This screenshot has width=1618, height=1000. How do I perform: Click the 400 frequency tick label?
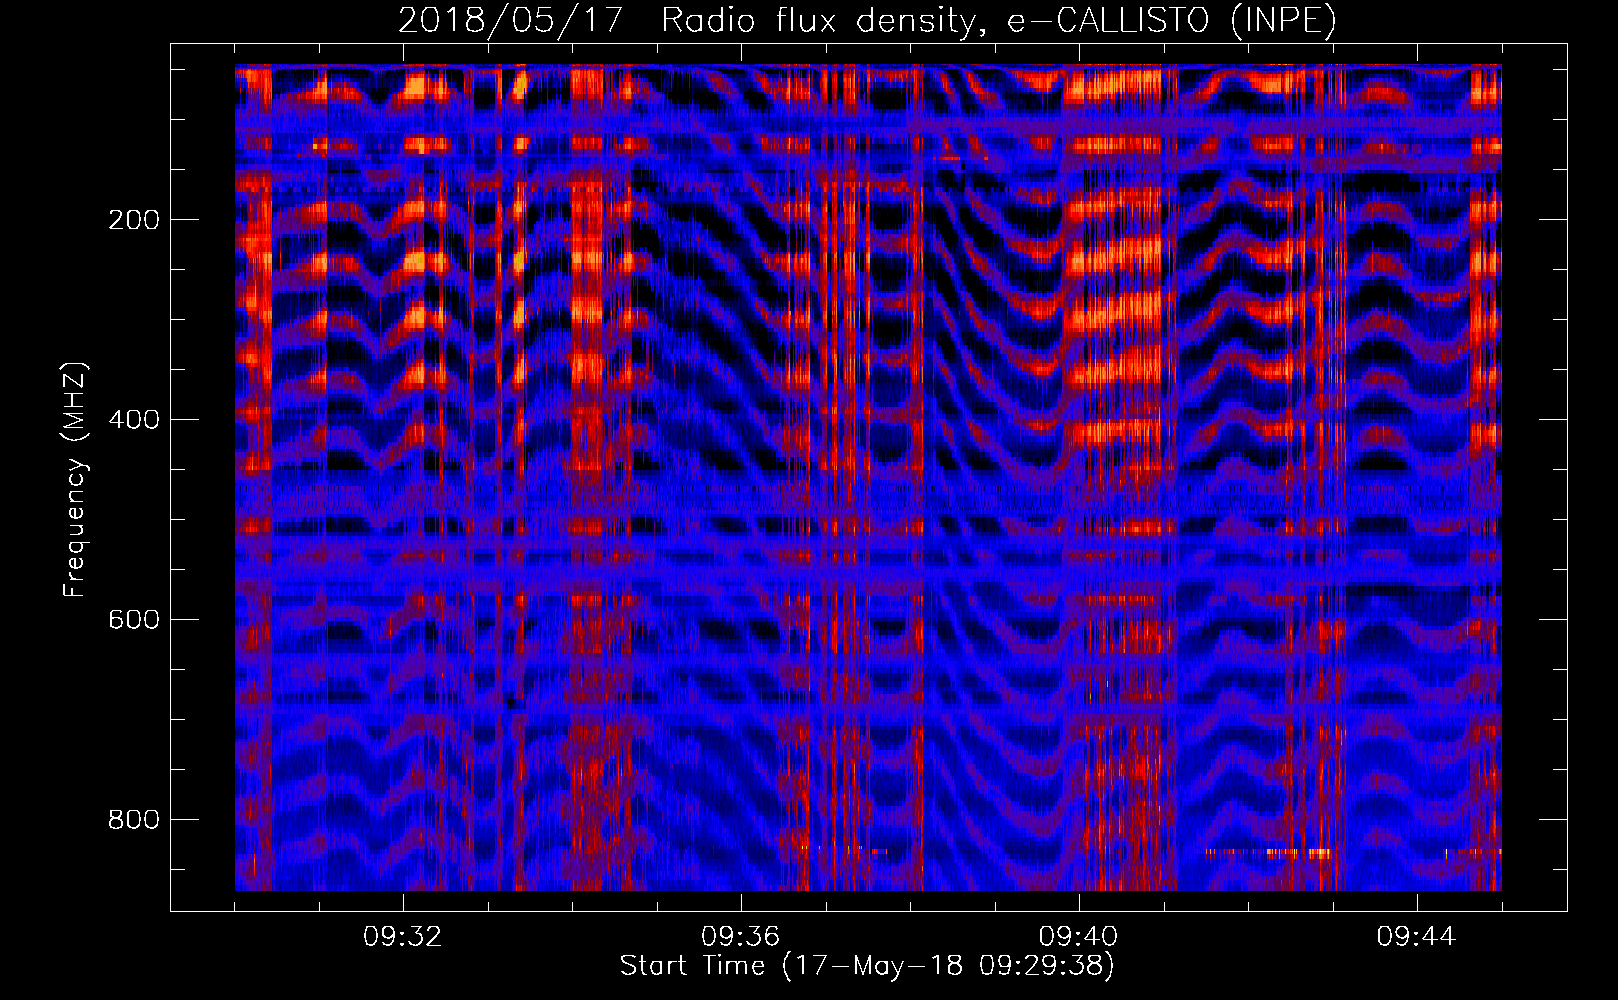133,420
